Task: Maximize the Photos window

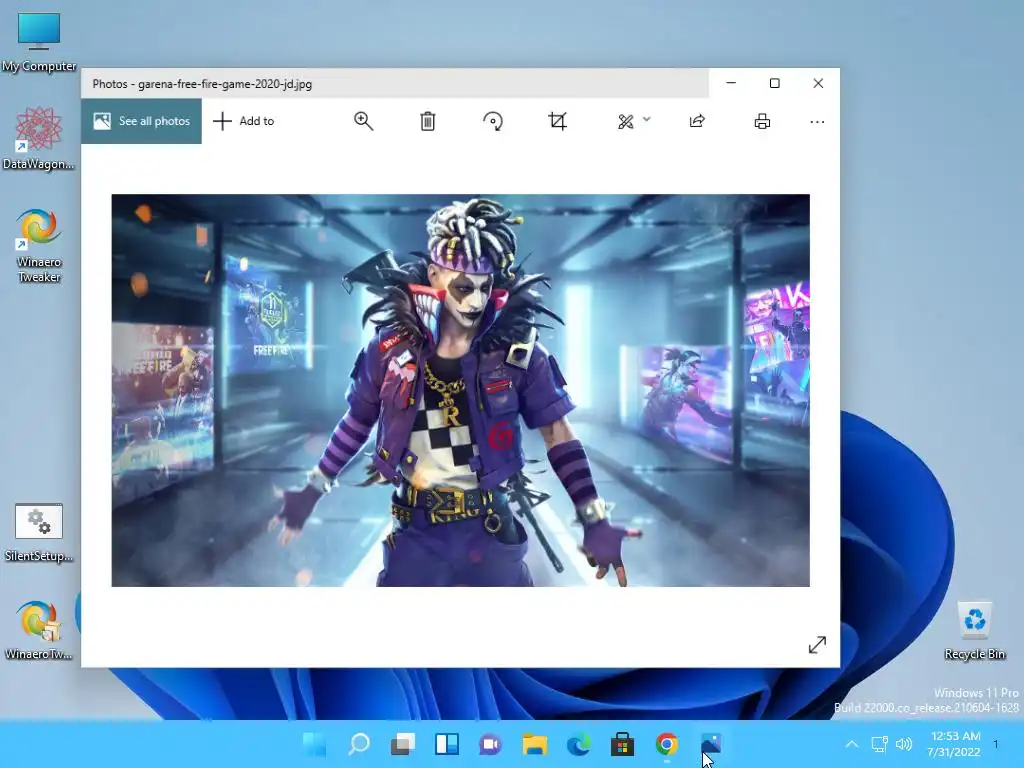Action: (775, 83)
